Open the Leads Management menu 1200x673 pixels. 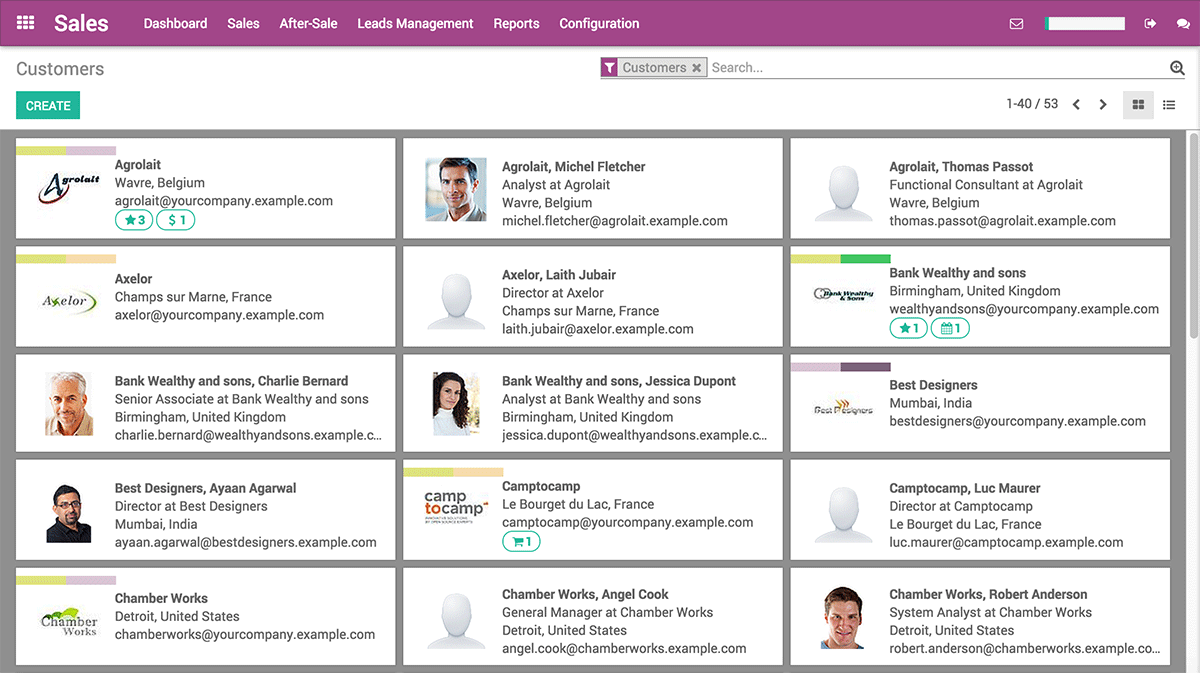point(415,22)
